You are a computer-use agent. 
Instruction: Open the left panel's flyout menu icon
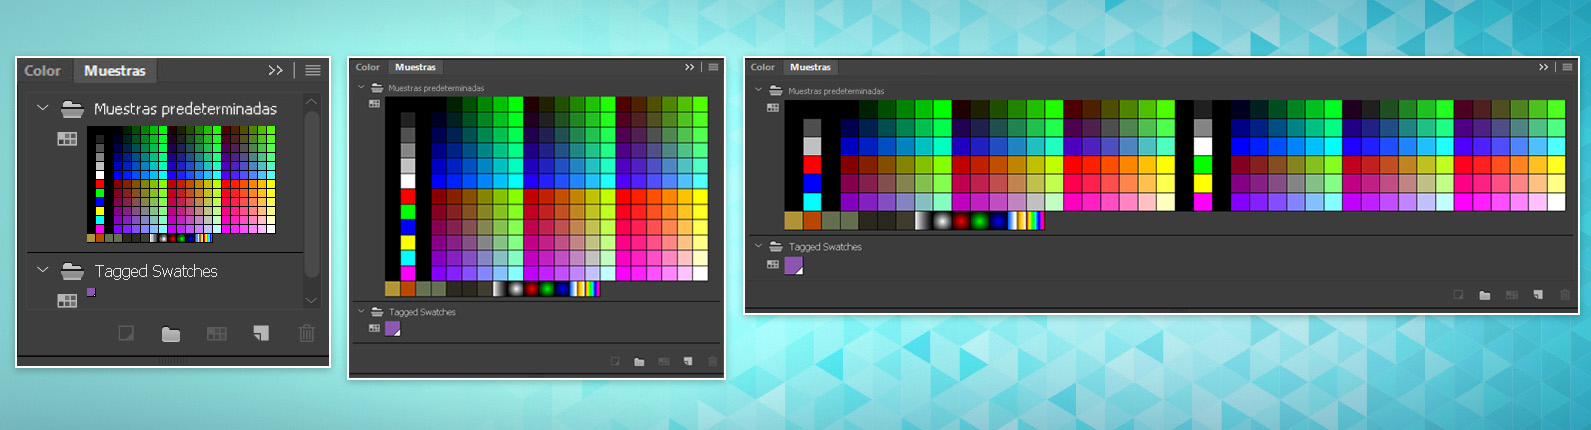(x=313, y=71)
